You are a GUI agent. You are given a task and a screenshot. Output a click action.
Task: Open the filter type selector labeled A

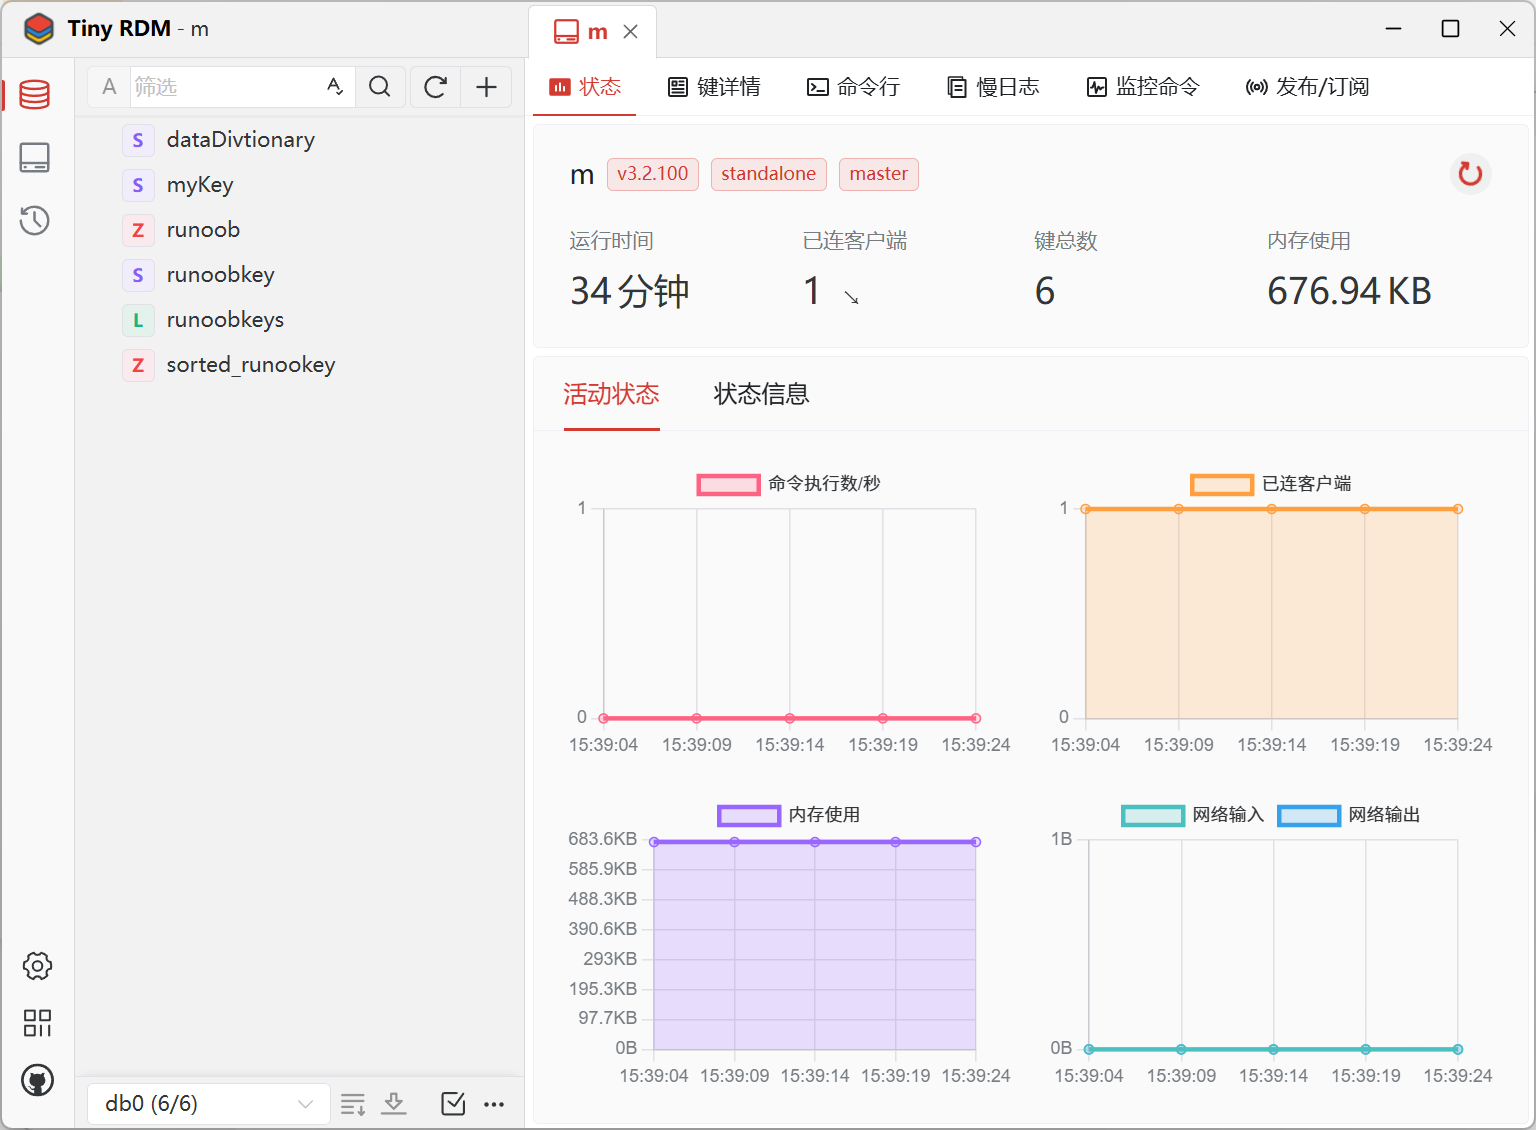coord(109,87)
